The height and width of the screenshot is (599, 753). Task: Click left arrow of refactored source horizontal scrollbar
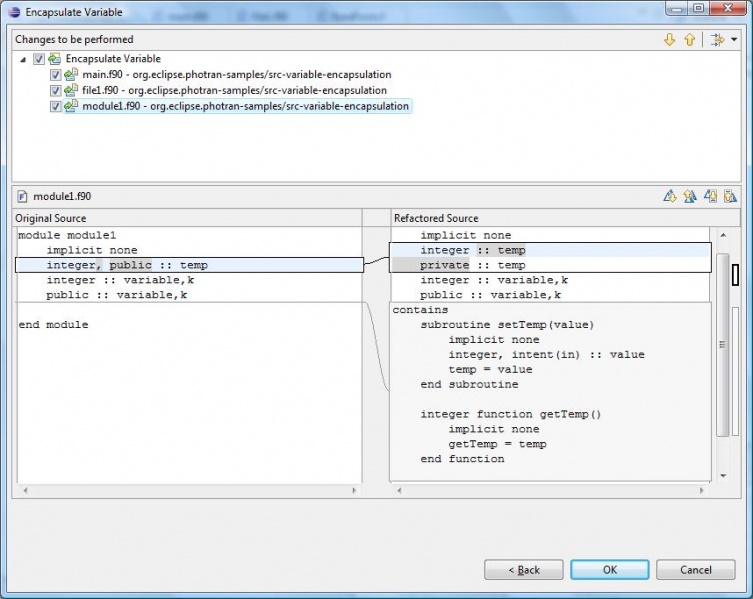tap(399, 490)
